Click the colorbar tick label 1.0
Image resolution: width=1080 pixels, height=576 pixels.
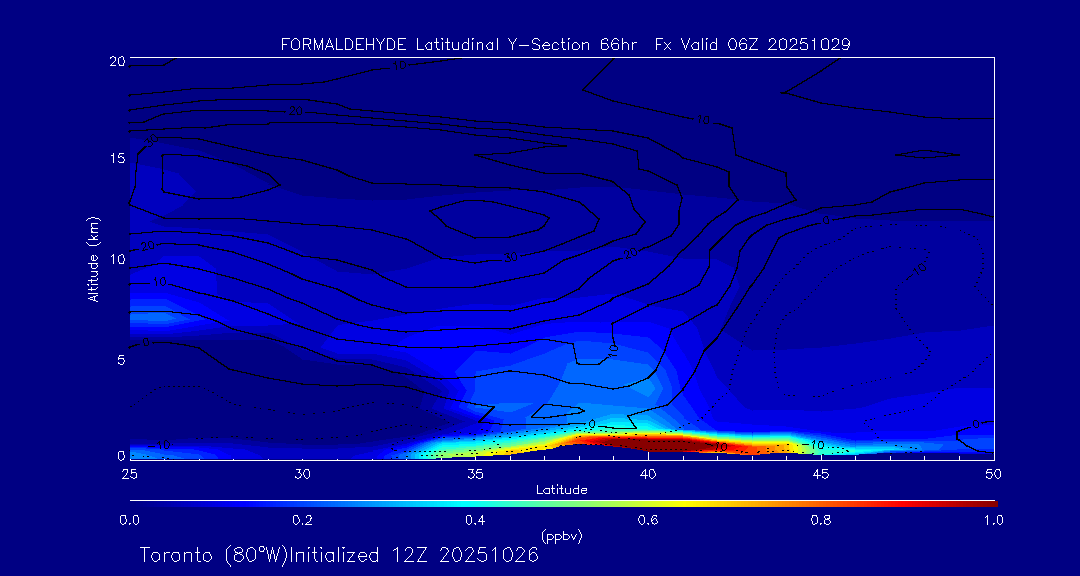(x=993, y=520)
